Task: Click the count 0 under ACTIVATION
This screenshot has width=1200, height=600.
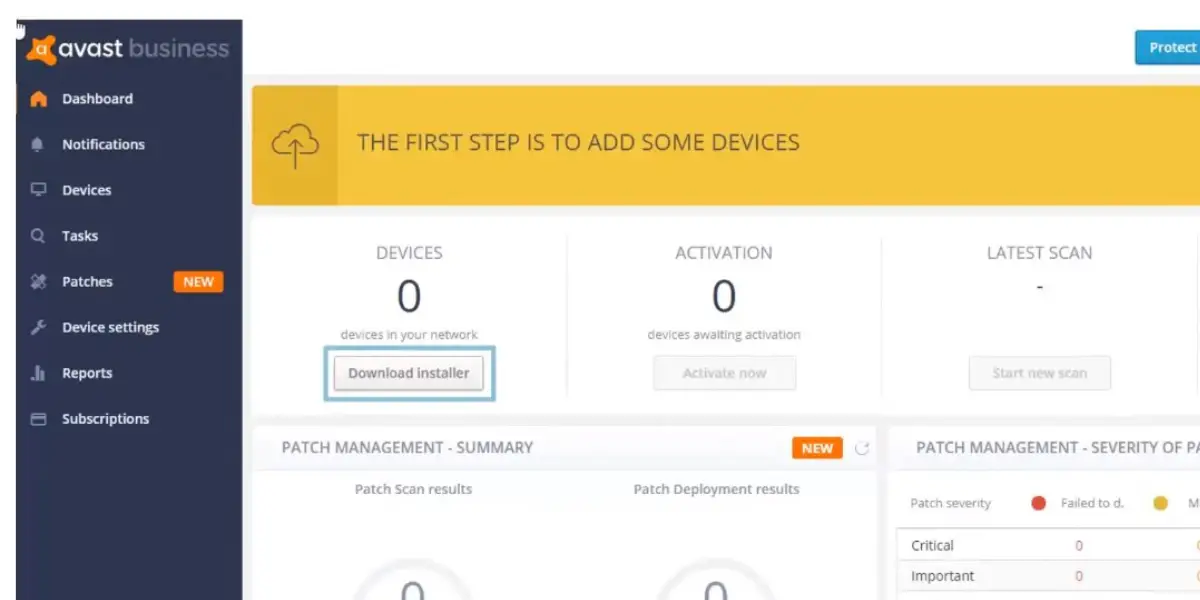Action: pos(724,296)
